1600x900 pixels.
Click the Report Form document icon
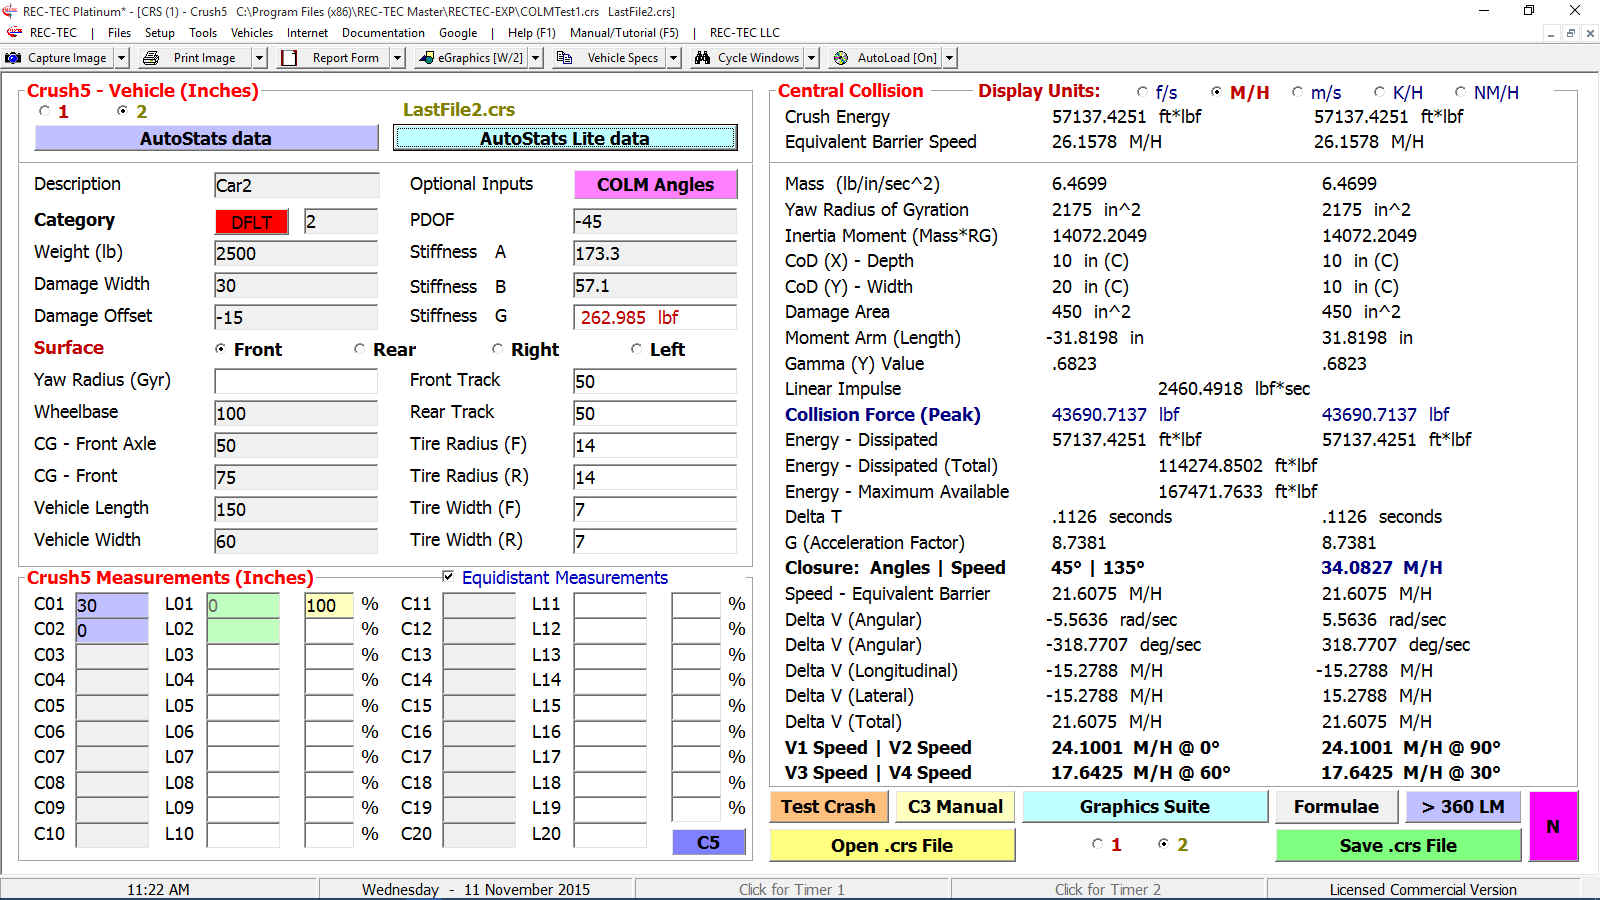coord(289,58)
